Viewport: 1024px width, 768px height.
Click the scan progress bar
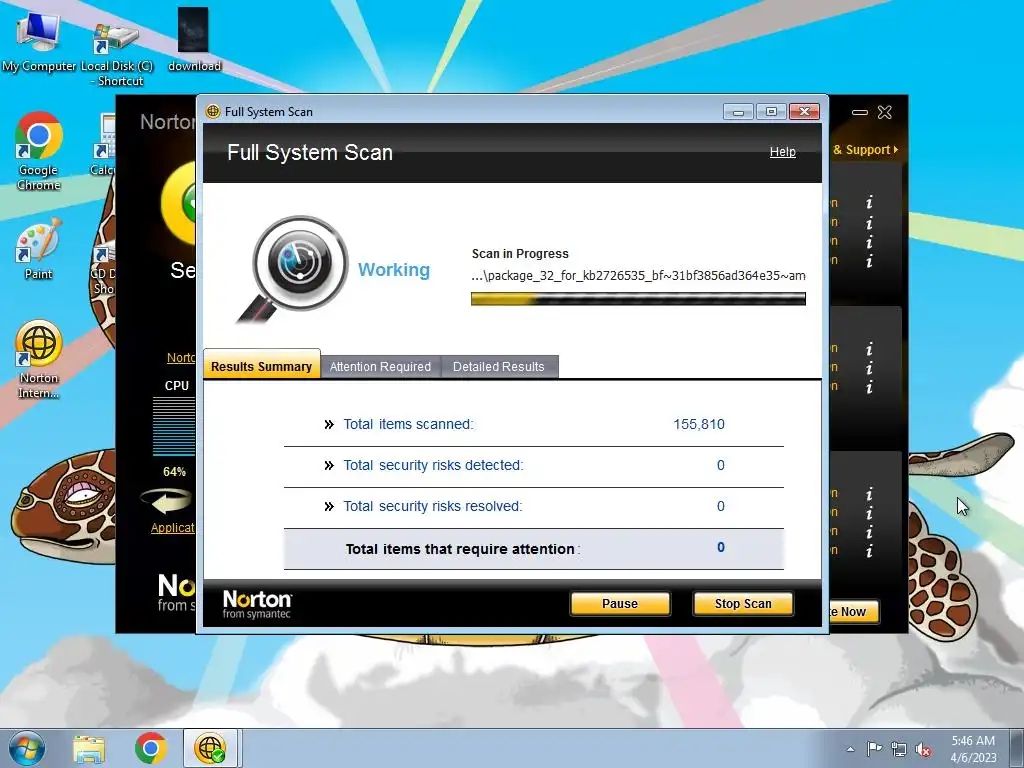(638, 298)
